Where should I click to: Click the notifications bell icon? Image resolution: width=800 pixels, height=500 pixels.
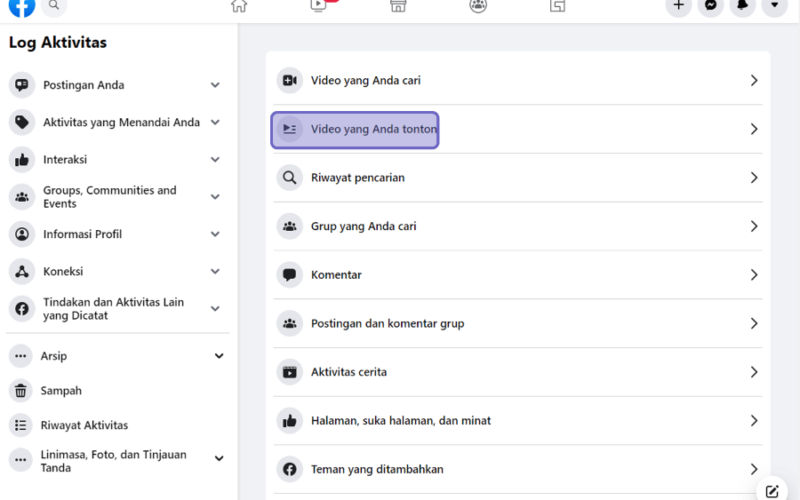click(742, 5)
